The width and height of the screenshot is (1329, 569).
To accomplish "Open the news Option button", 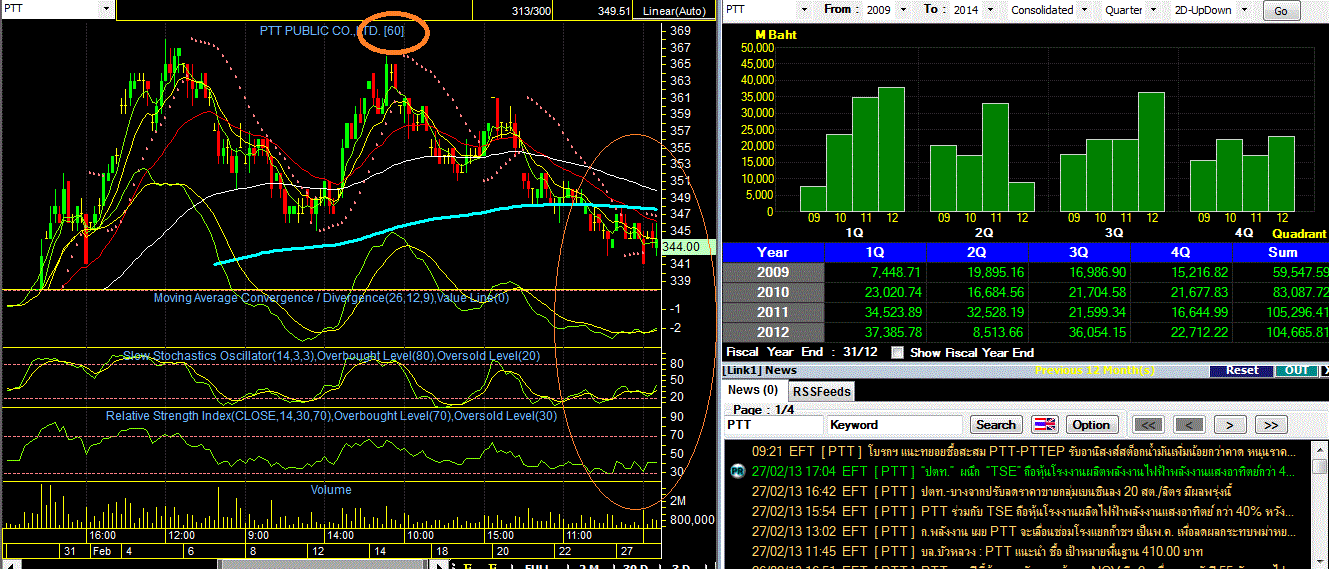I will (x=1091, y=425).
